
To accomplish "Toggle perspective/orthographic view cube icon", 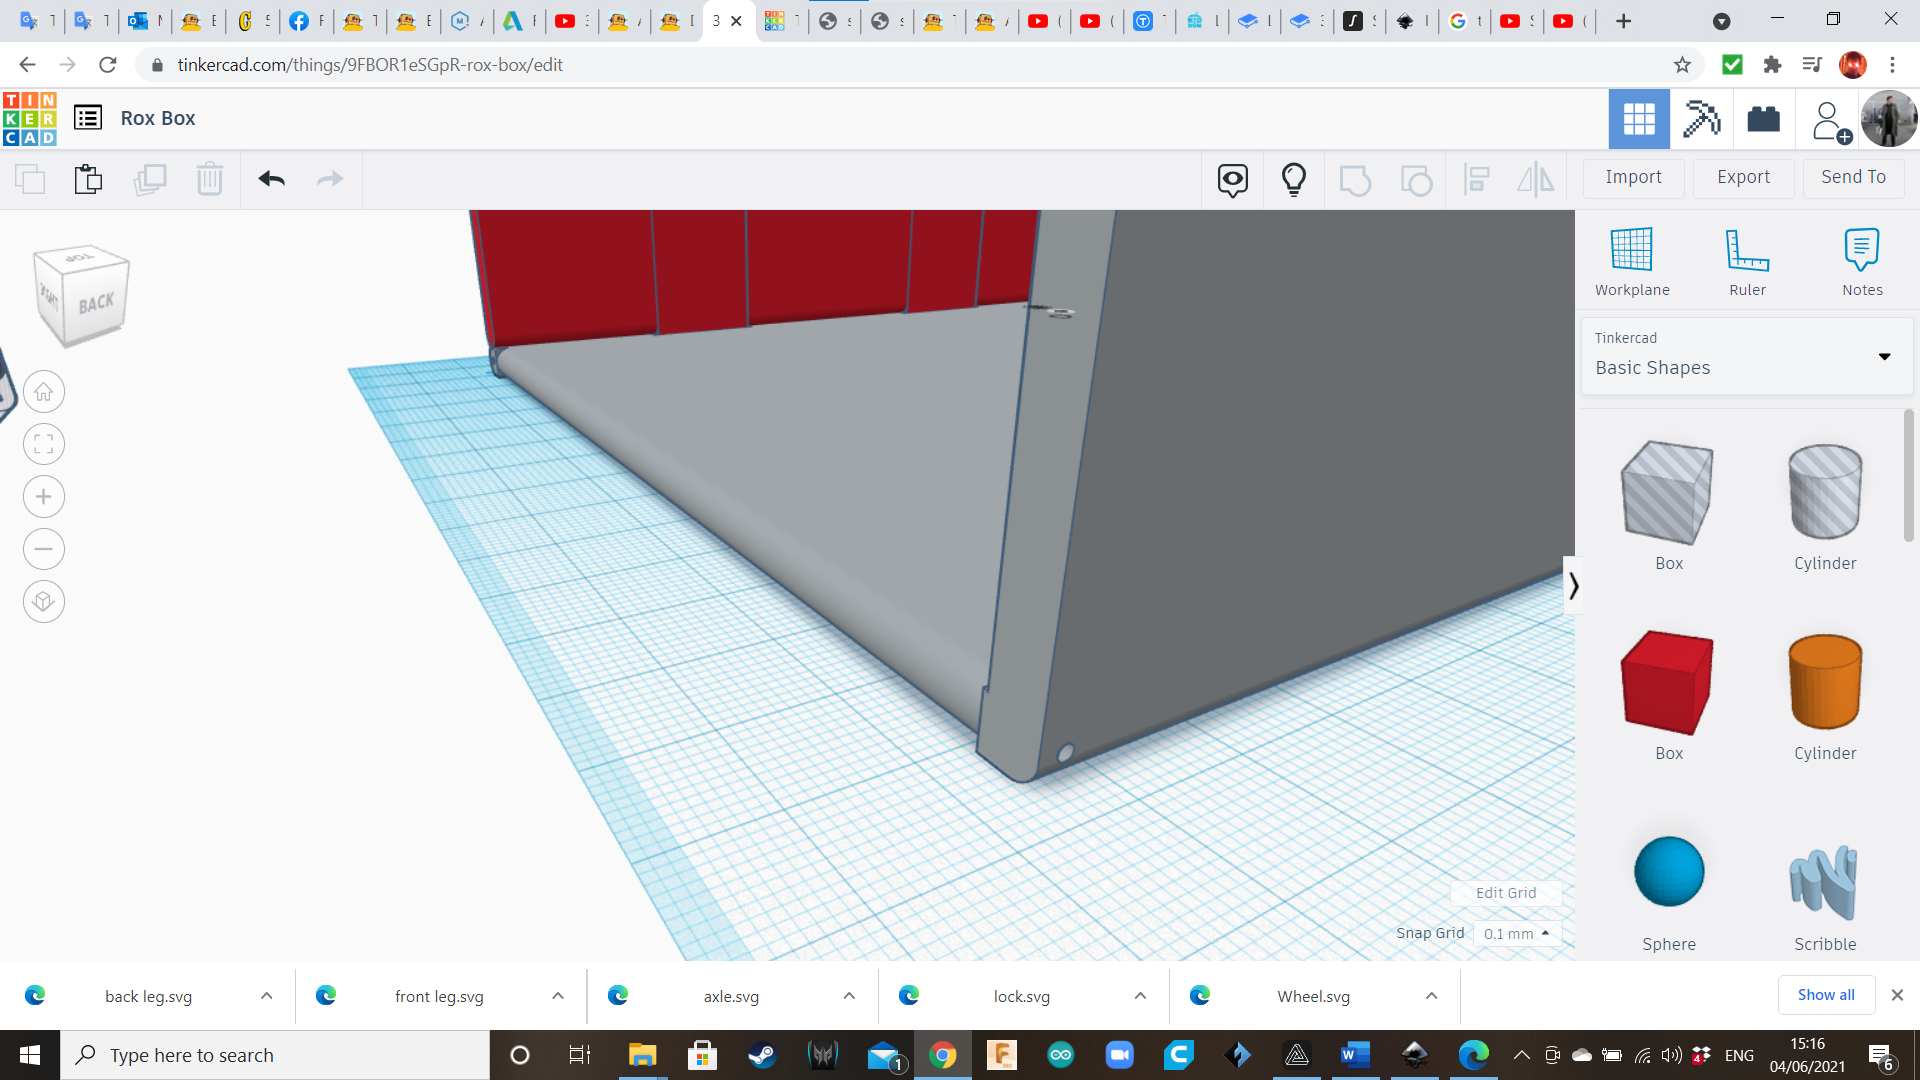I will (44, 602).
